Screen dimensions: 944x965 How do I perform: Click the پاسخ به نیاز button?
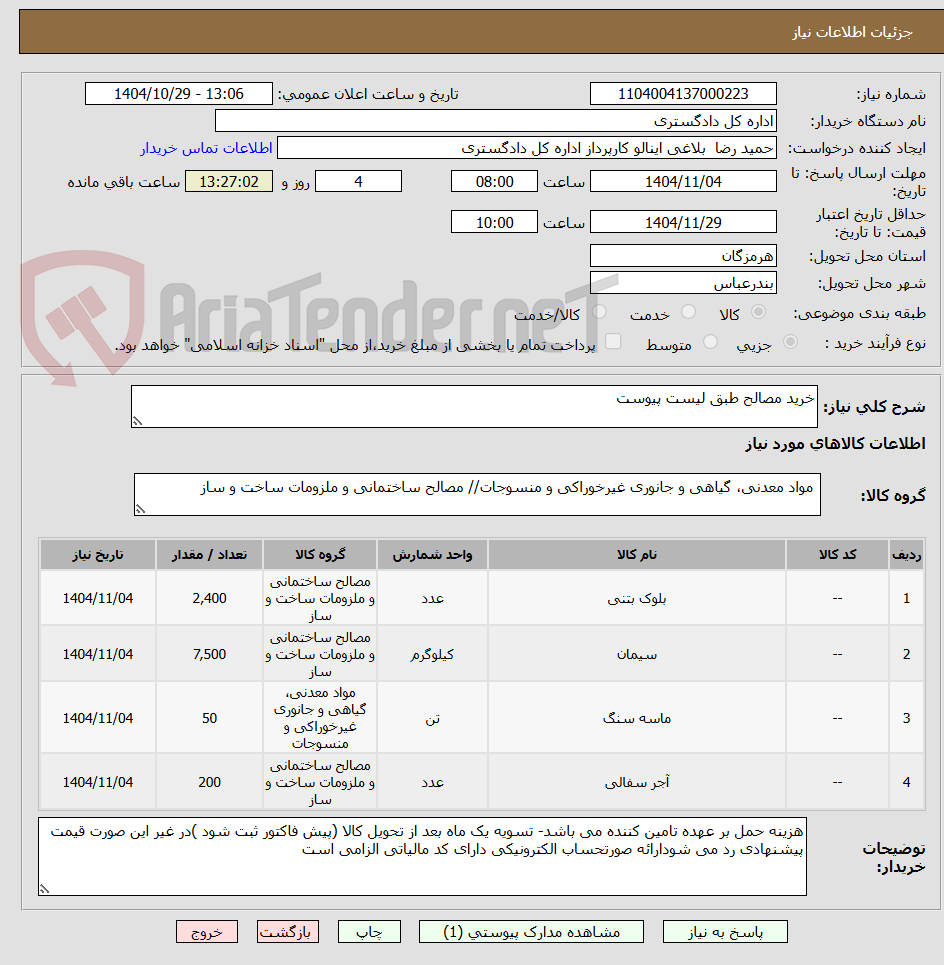point(725,932)
